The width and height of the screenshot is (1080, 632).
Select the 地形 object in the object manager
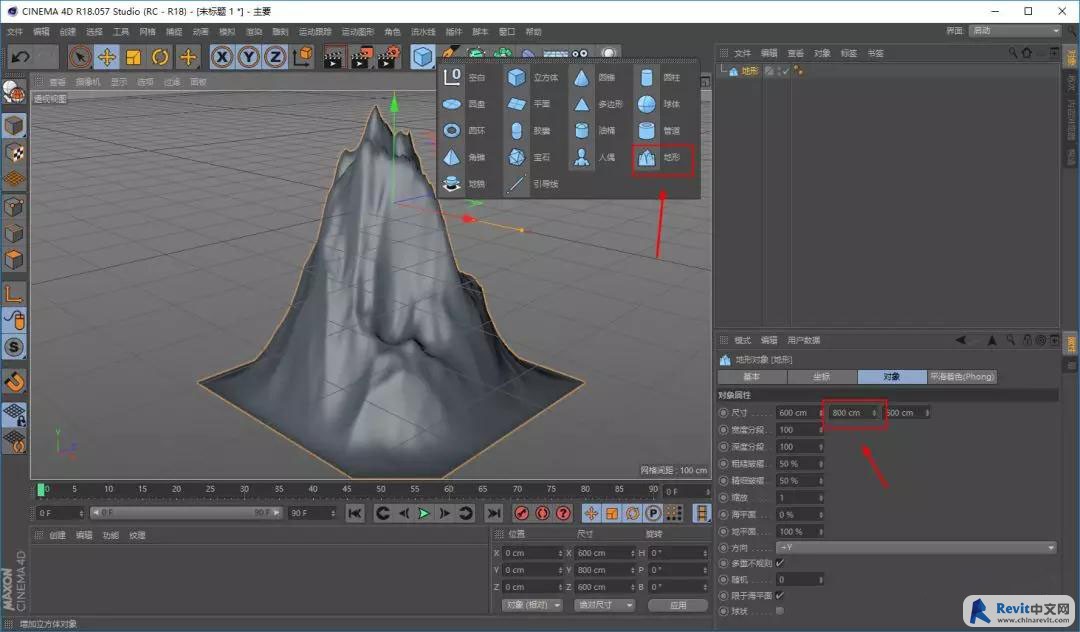pyautogui.click(x=749, y=71)
